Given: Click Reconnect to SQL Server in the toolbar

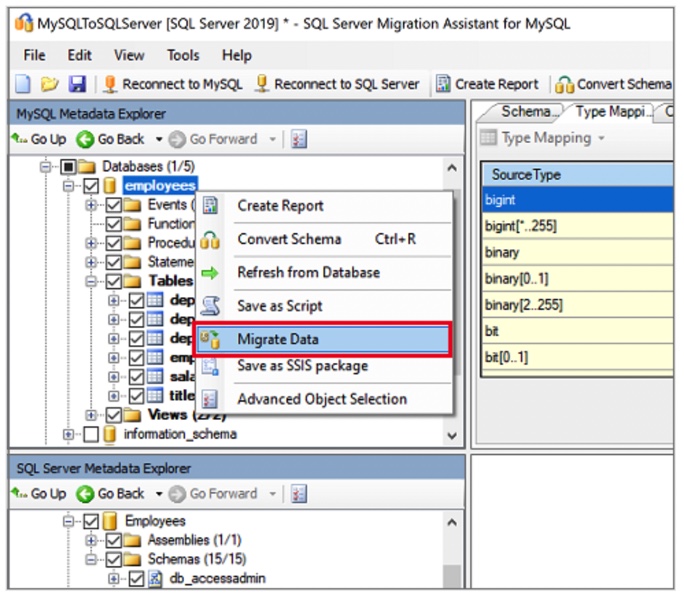Looking at the screenshot, I should coord(338,84).
